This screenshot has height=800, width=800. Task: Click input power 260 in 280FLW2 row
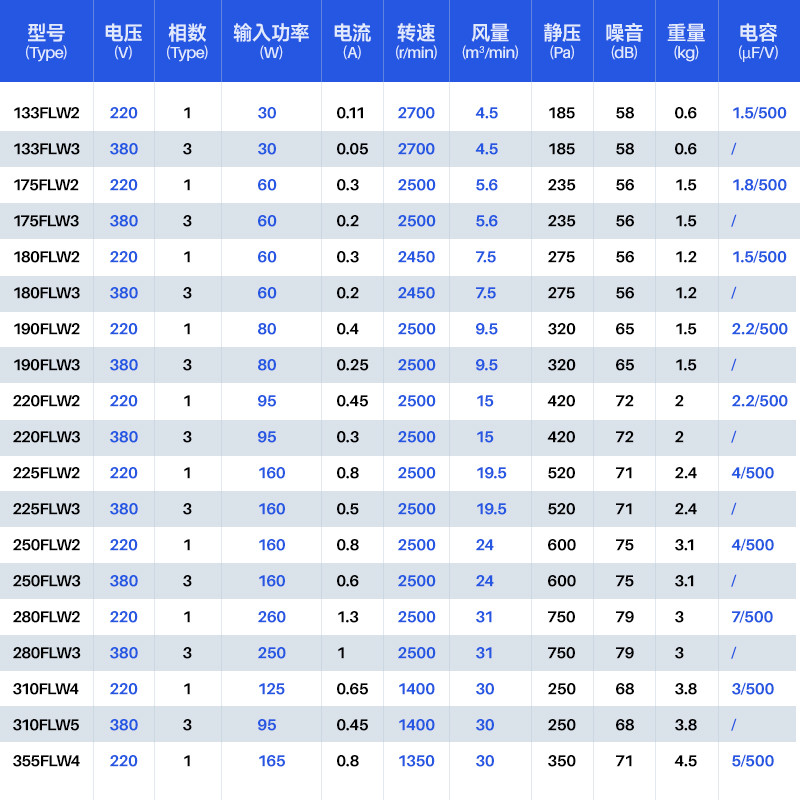[271, 617]
